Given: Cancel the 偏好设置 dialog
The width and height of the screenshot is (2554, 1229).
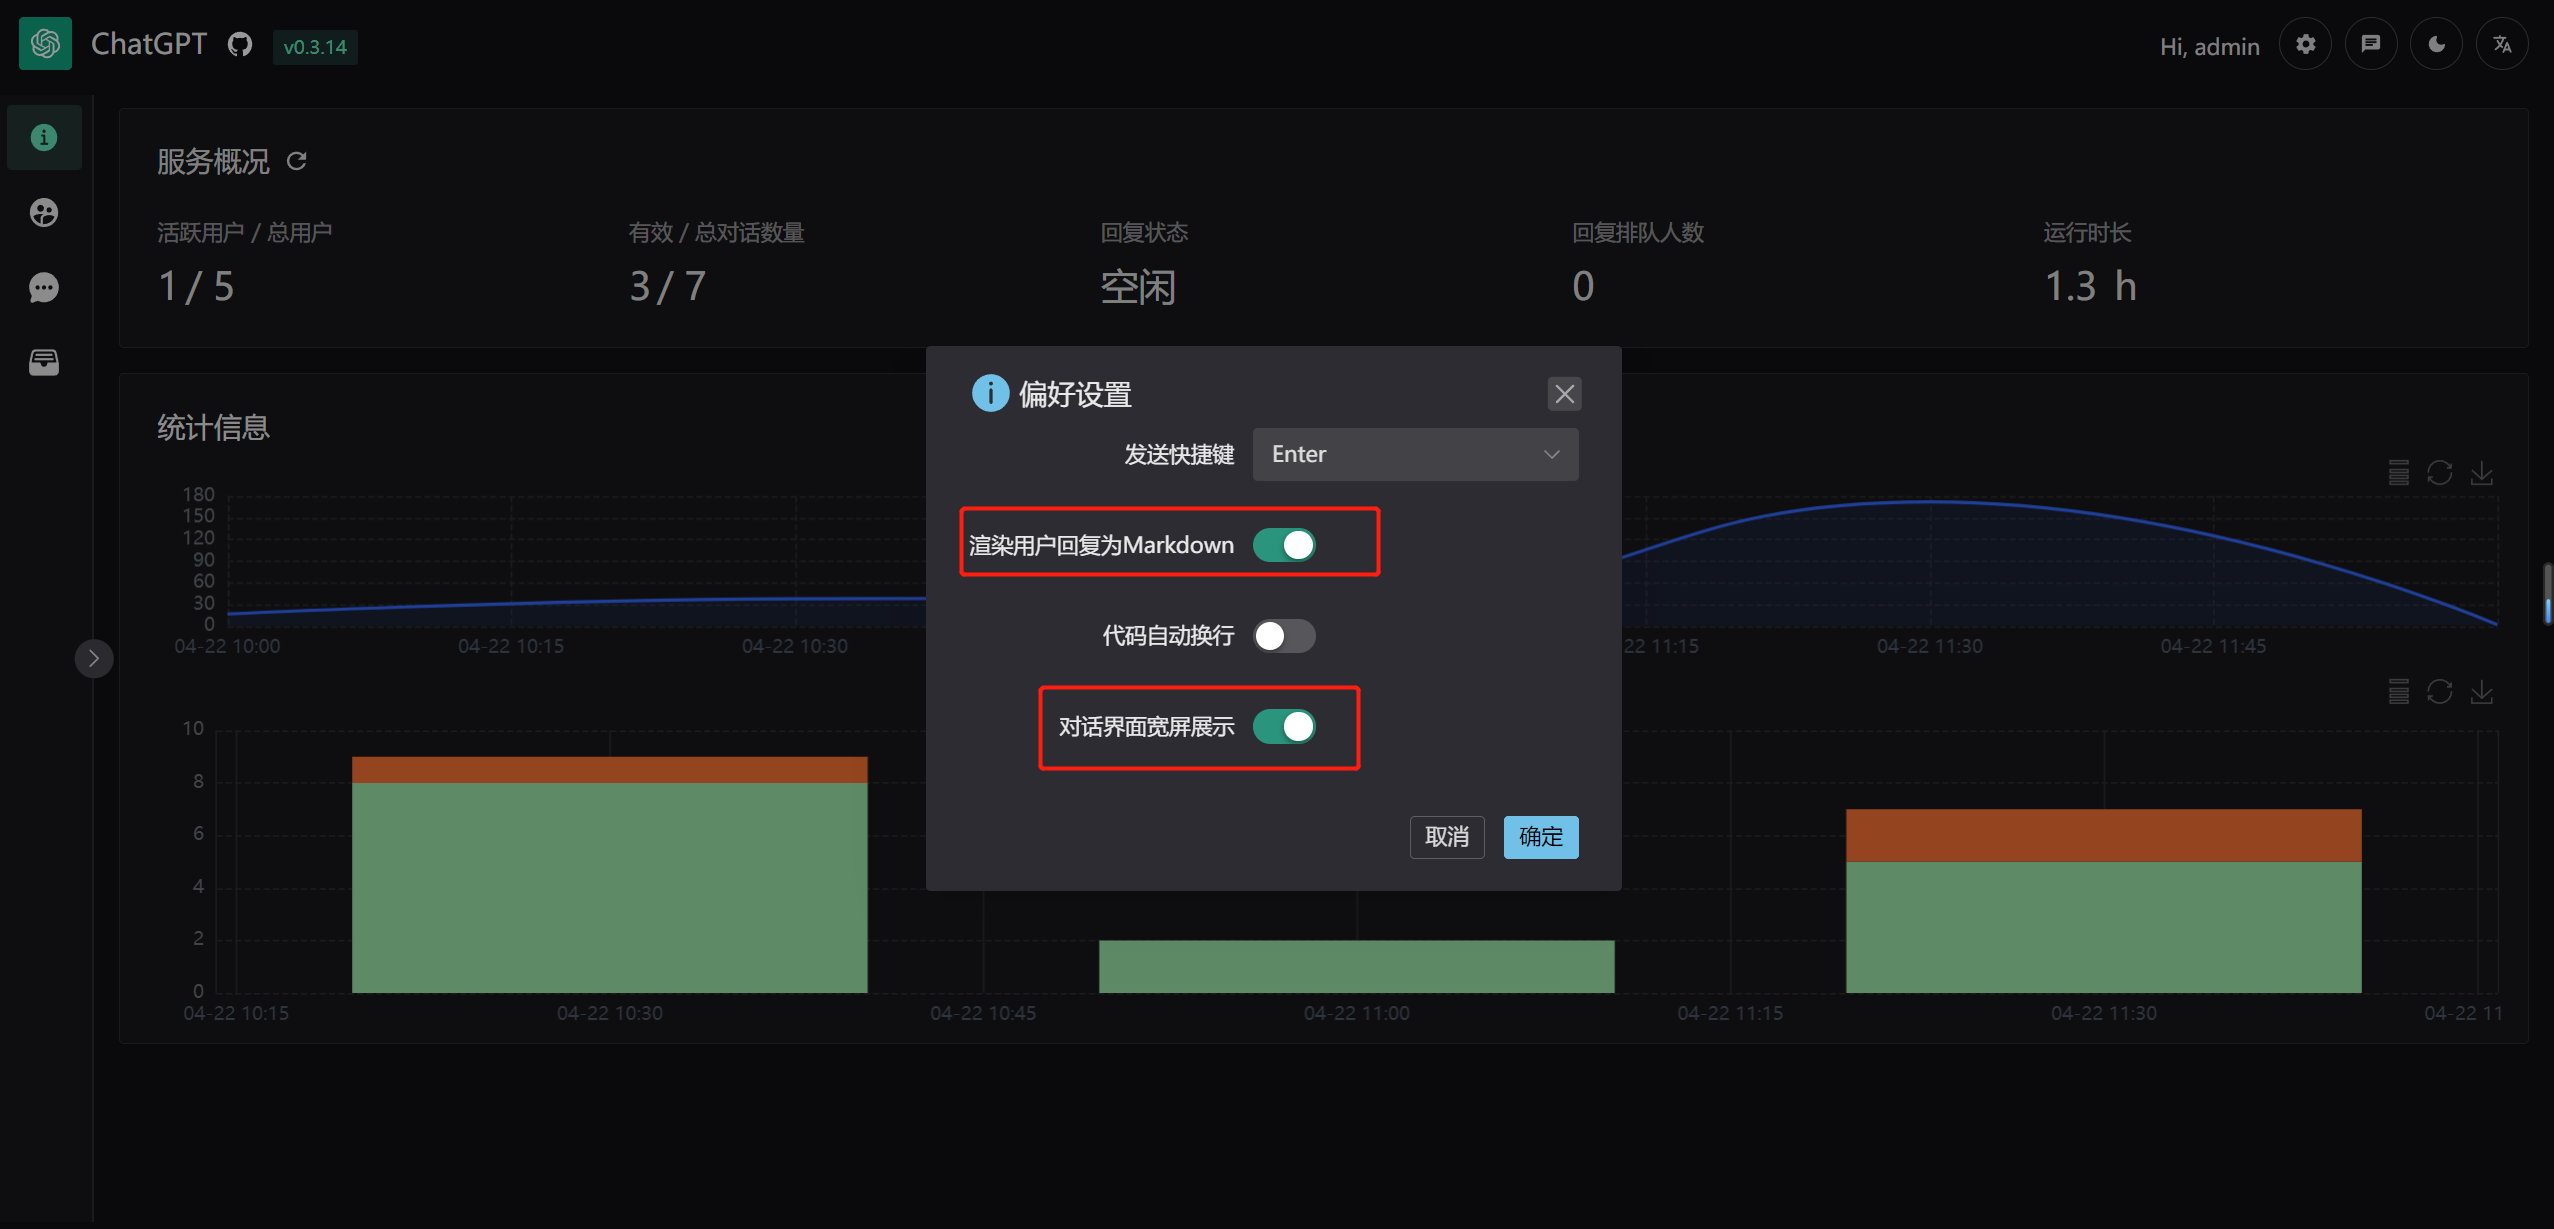Looking at the screenshot, I should [1446, 837].
